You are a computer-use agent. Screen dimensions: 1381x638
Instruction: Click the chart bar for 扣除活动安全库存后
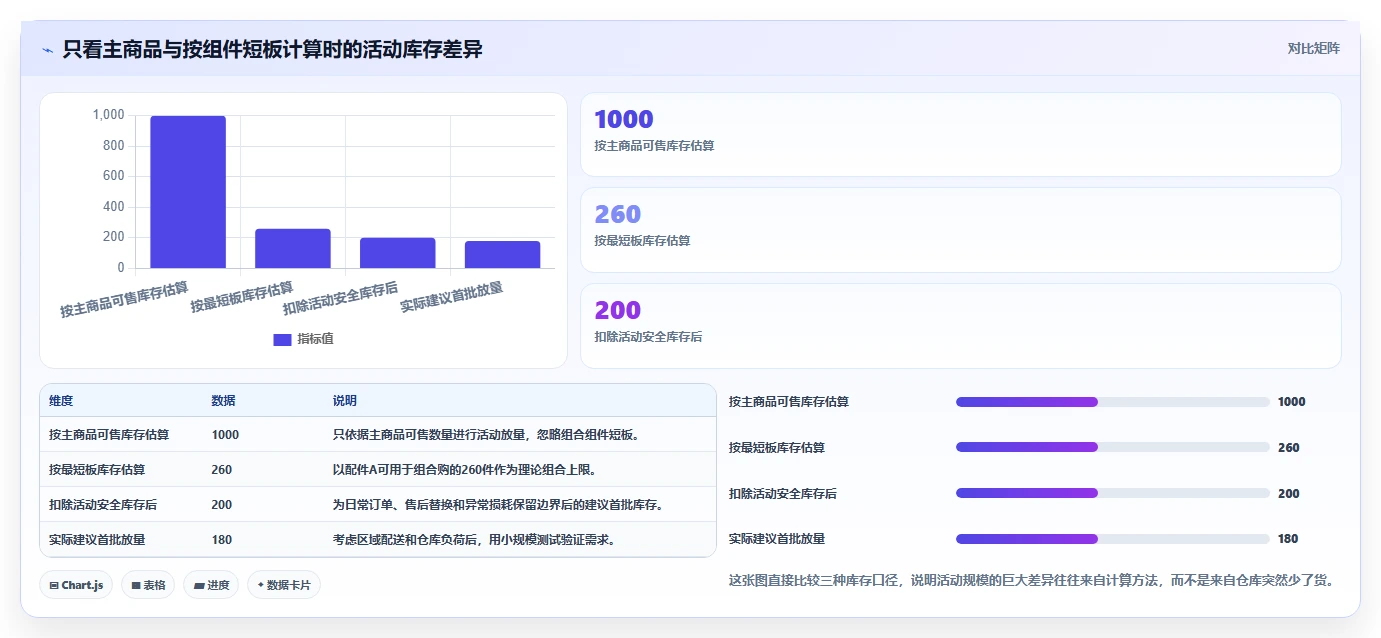coord(398,253)
